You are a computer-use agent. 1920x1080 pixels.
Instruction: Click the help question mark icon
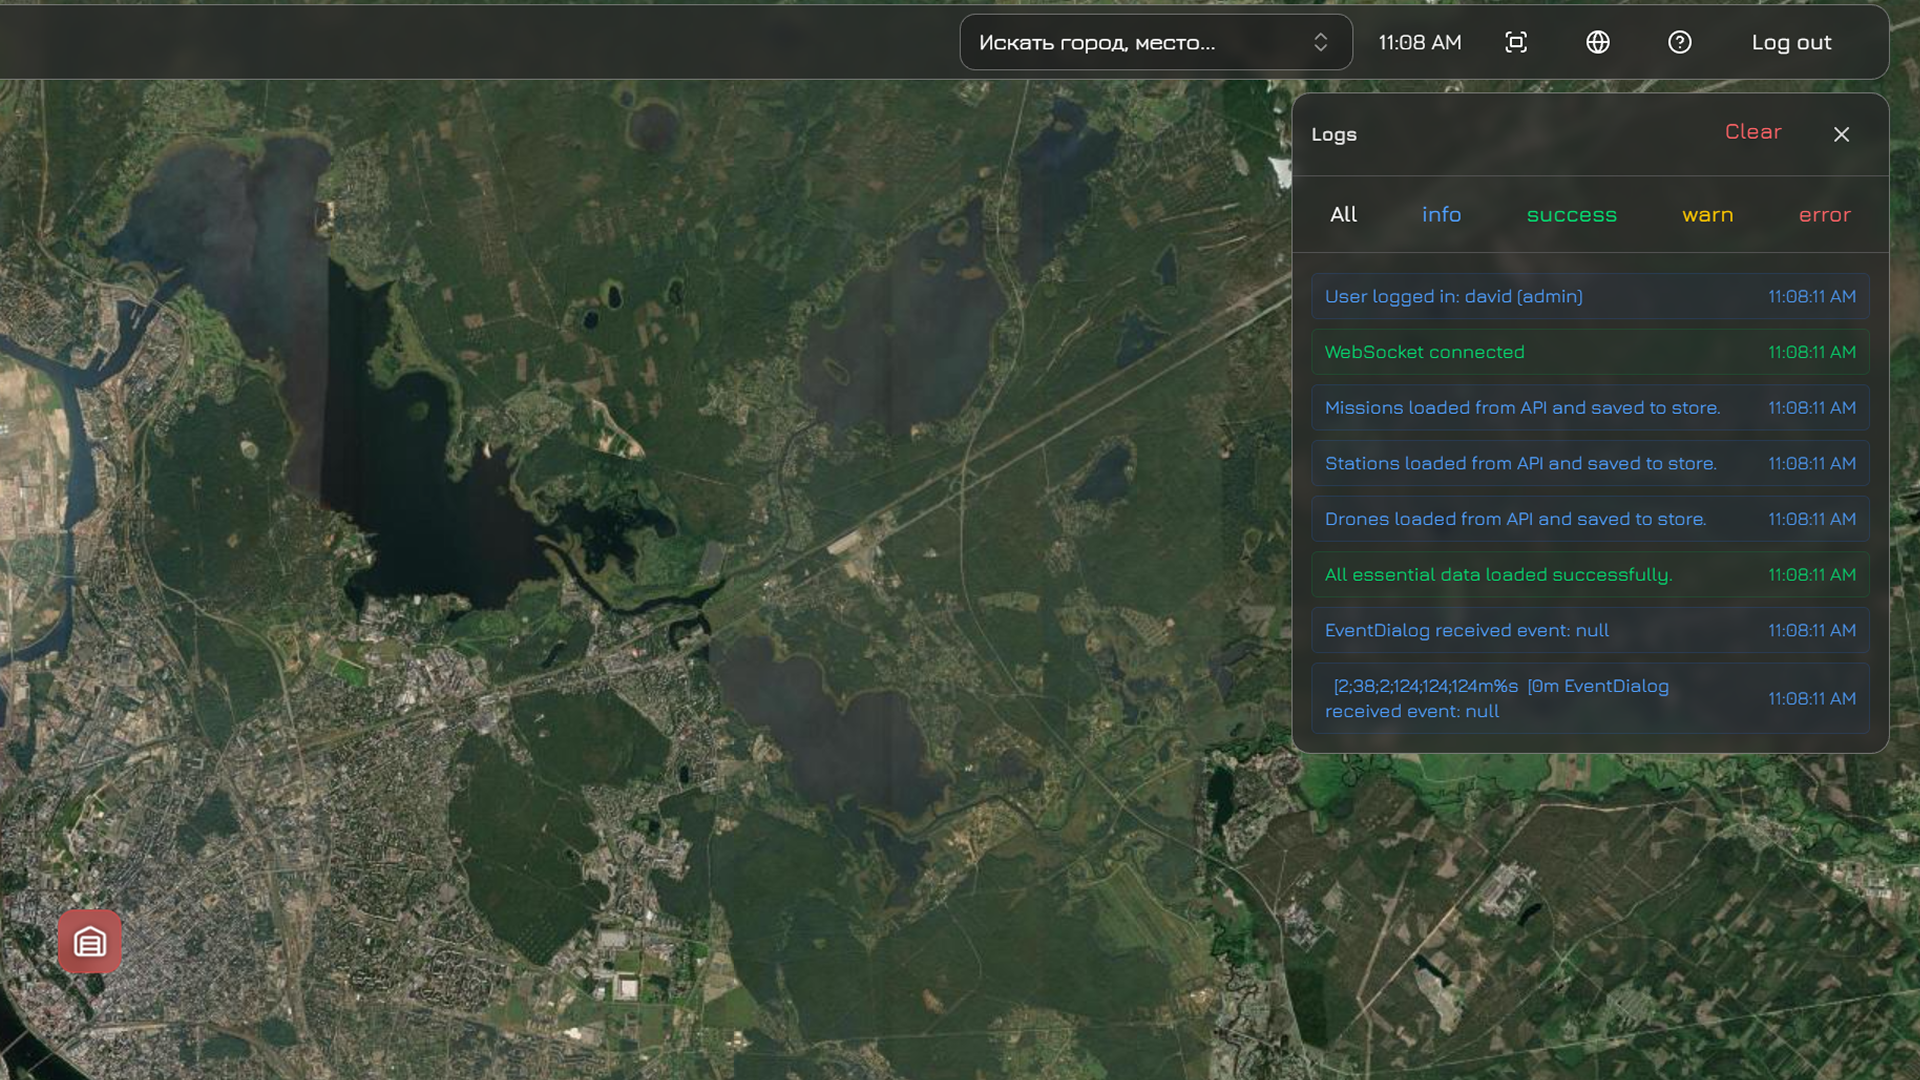[x=1680, y=42]
